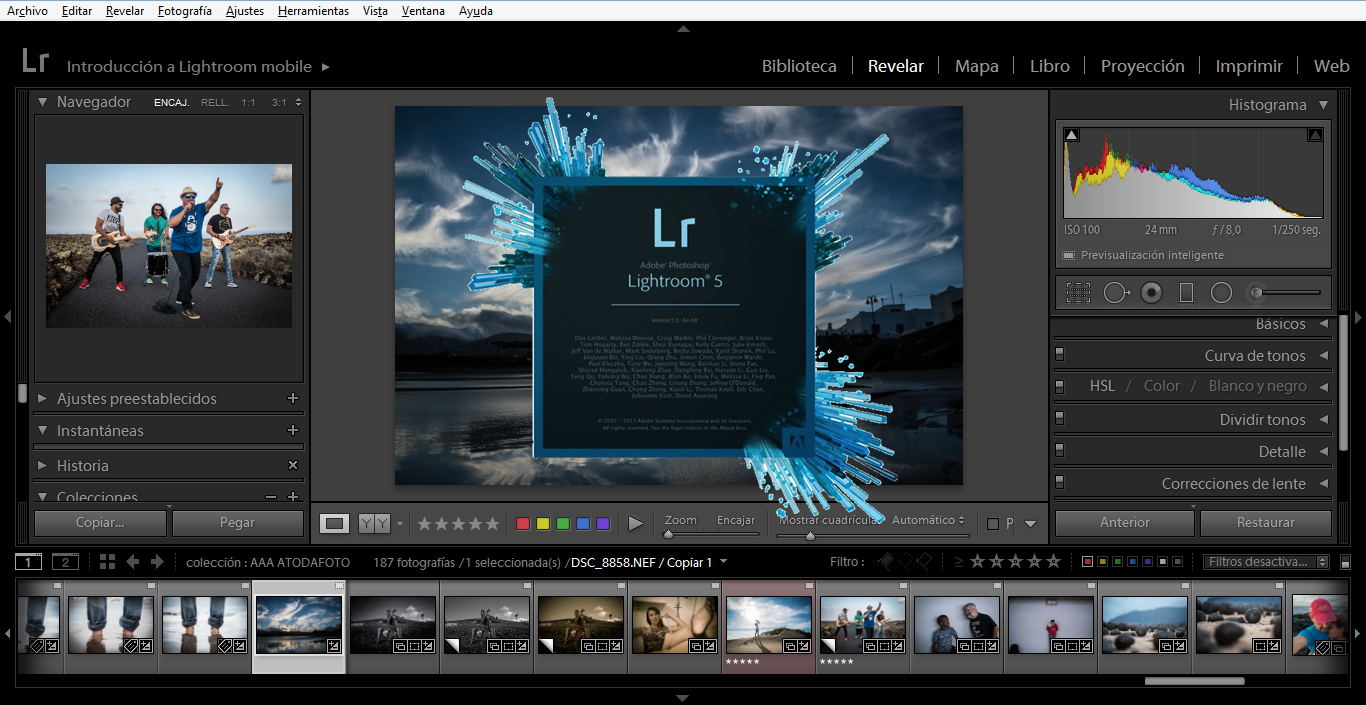Activate the spot removal tool

(1116, 293)
